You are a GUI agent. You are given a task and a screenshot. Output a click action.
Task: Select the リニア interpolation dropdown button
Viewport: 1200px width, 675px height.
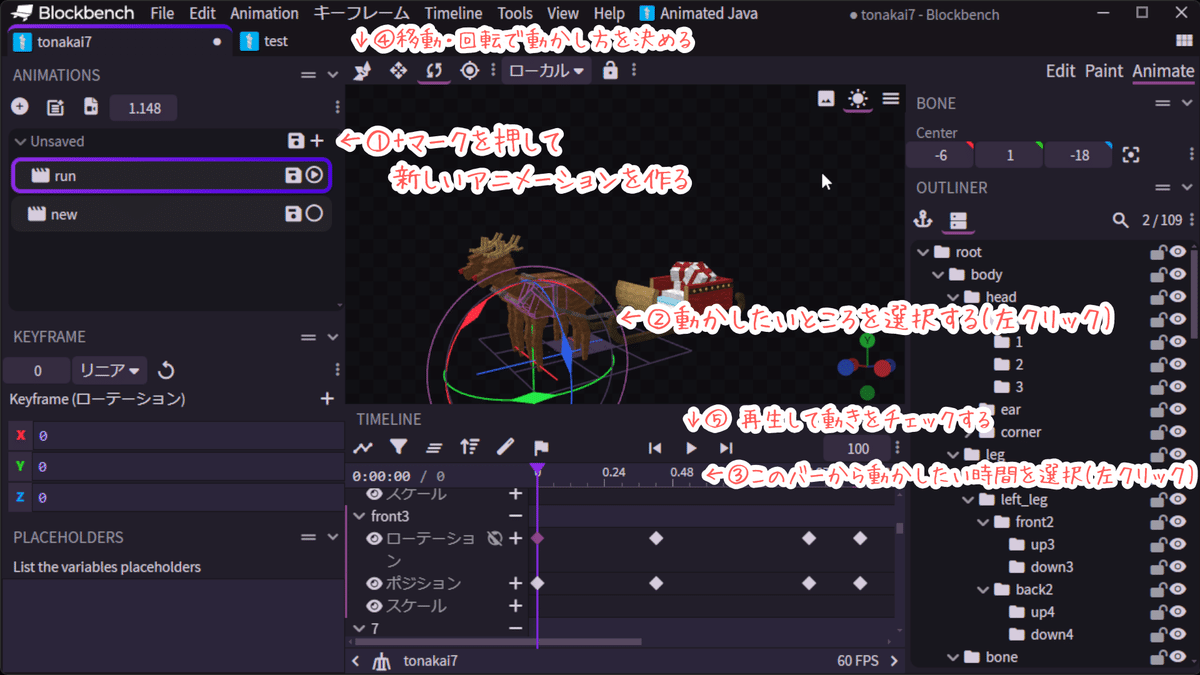coord(108,370)
